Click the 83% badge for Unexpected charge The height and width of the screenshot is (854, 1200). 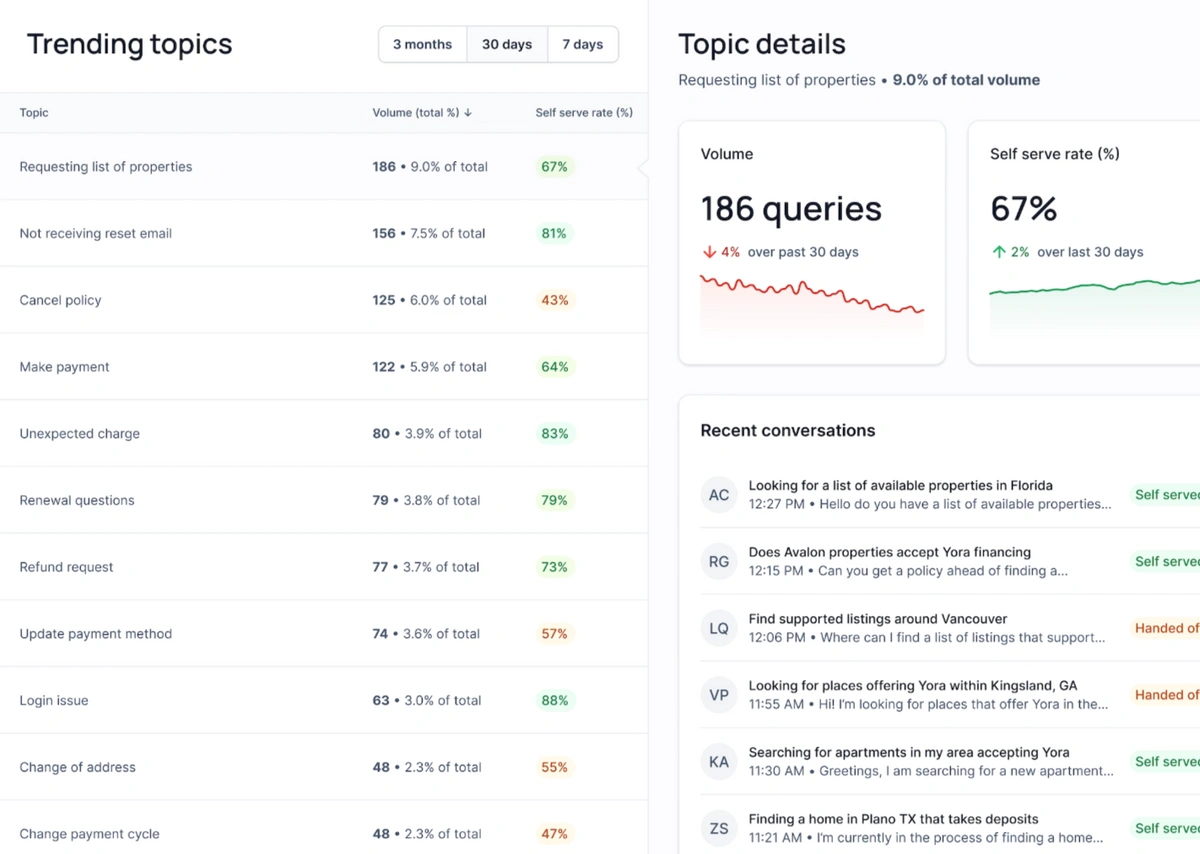coord(554,434)
